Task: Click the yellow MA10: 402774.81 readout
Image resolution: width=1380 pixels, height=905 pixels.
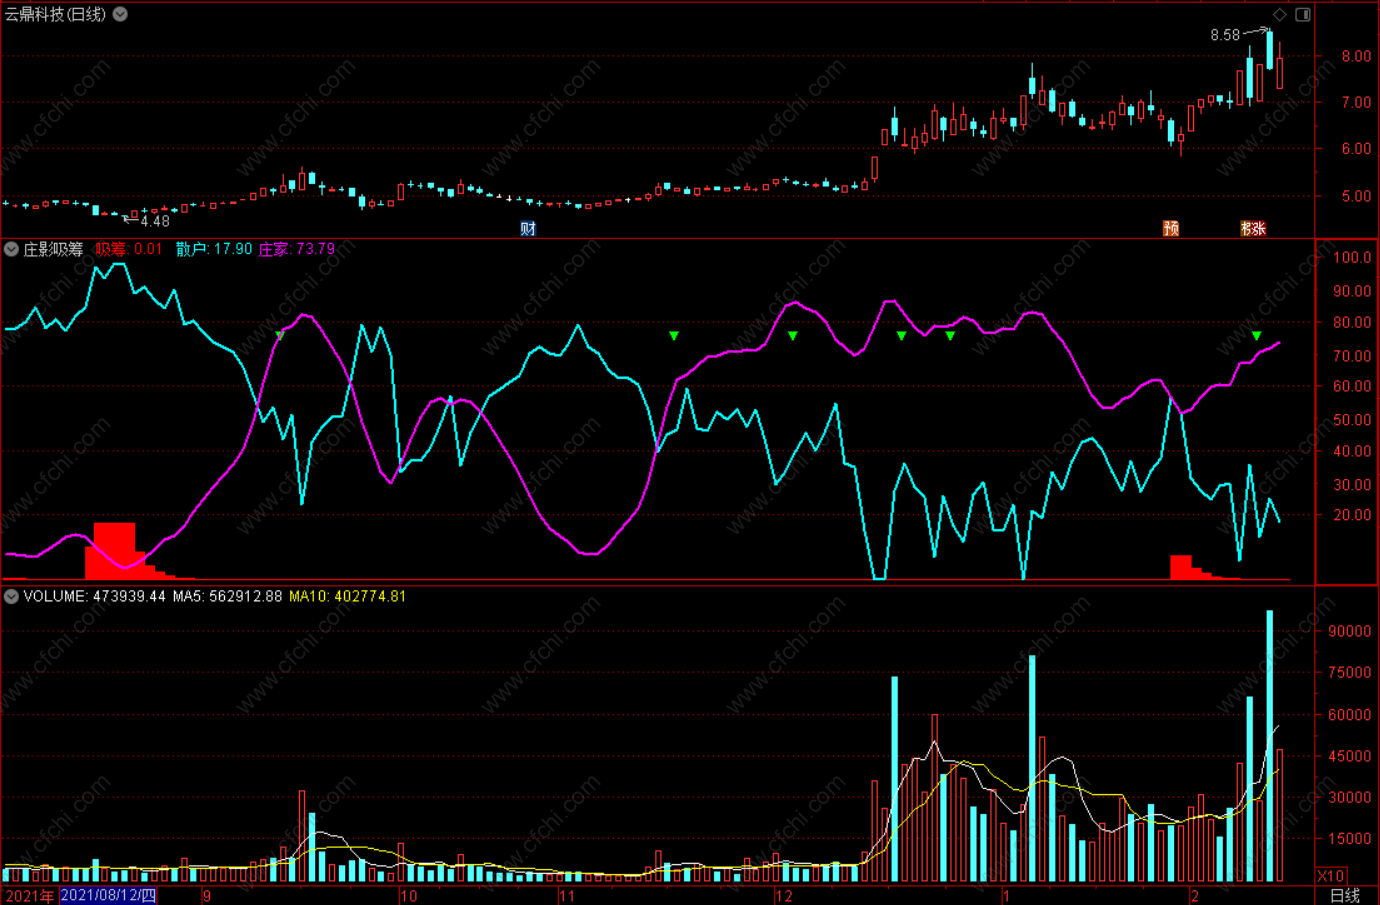Action: [x=347, y=596]
